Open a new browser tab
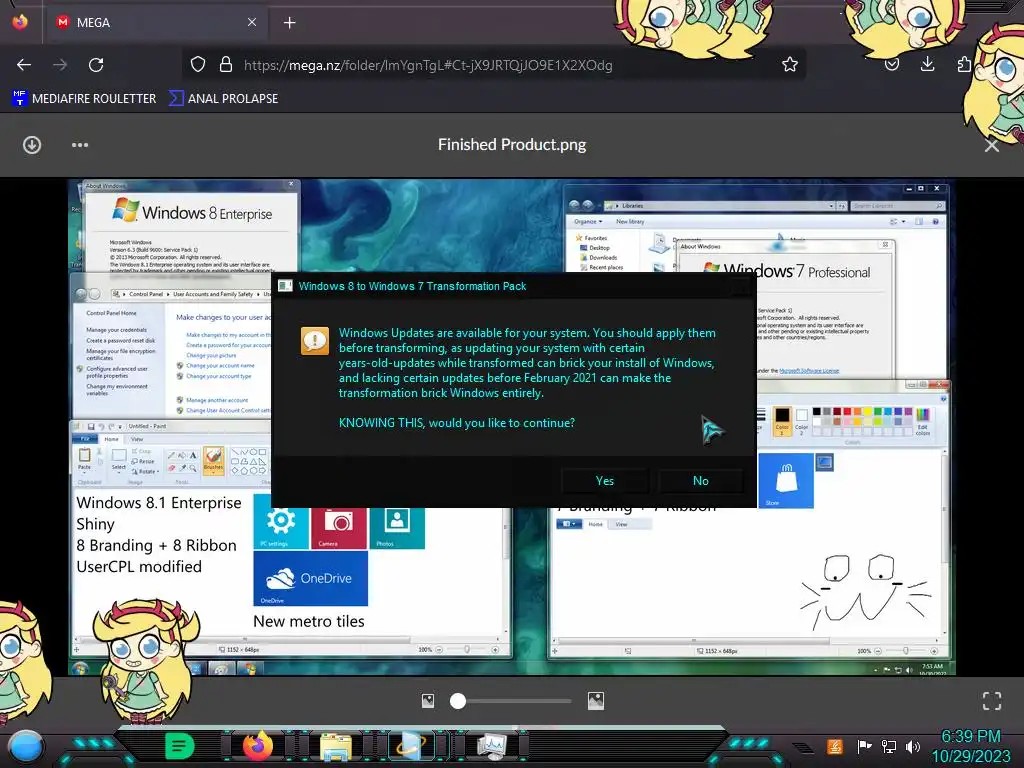 tap(289, 23)
